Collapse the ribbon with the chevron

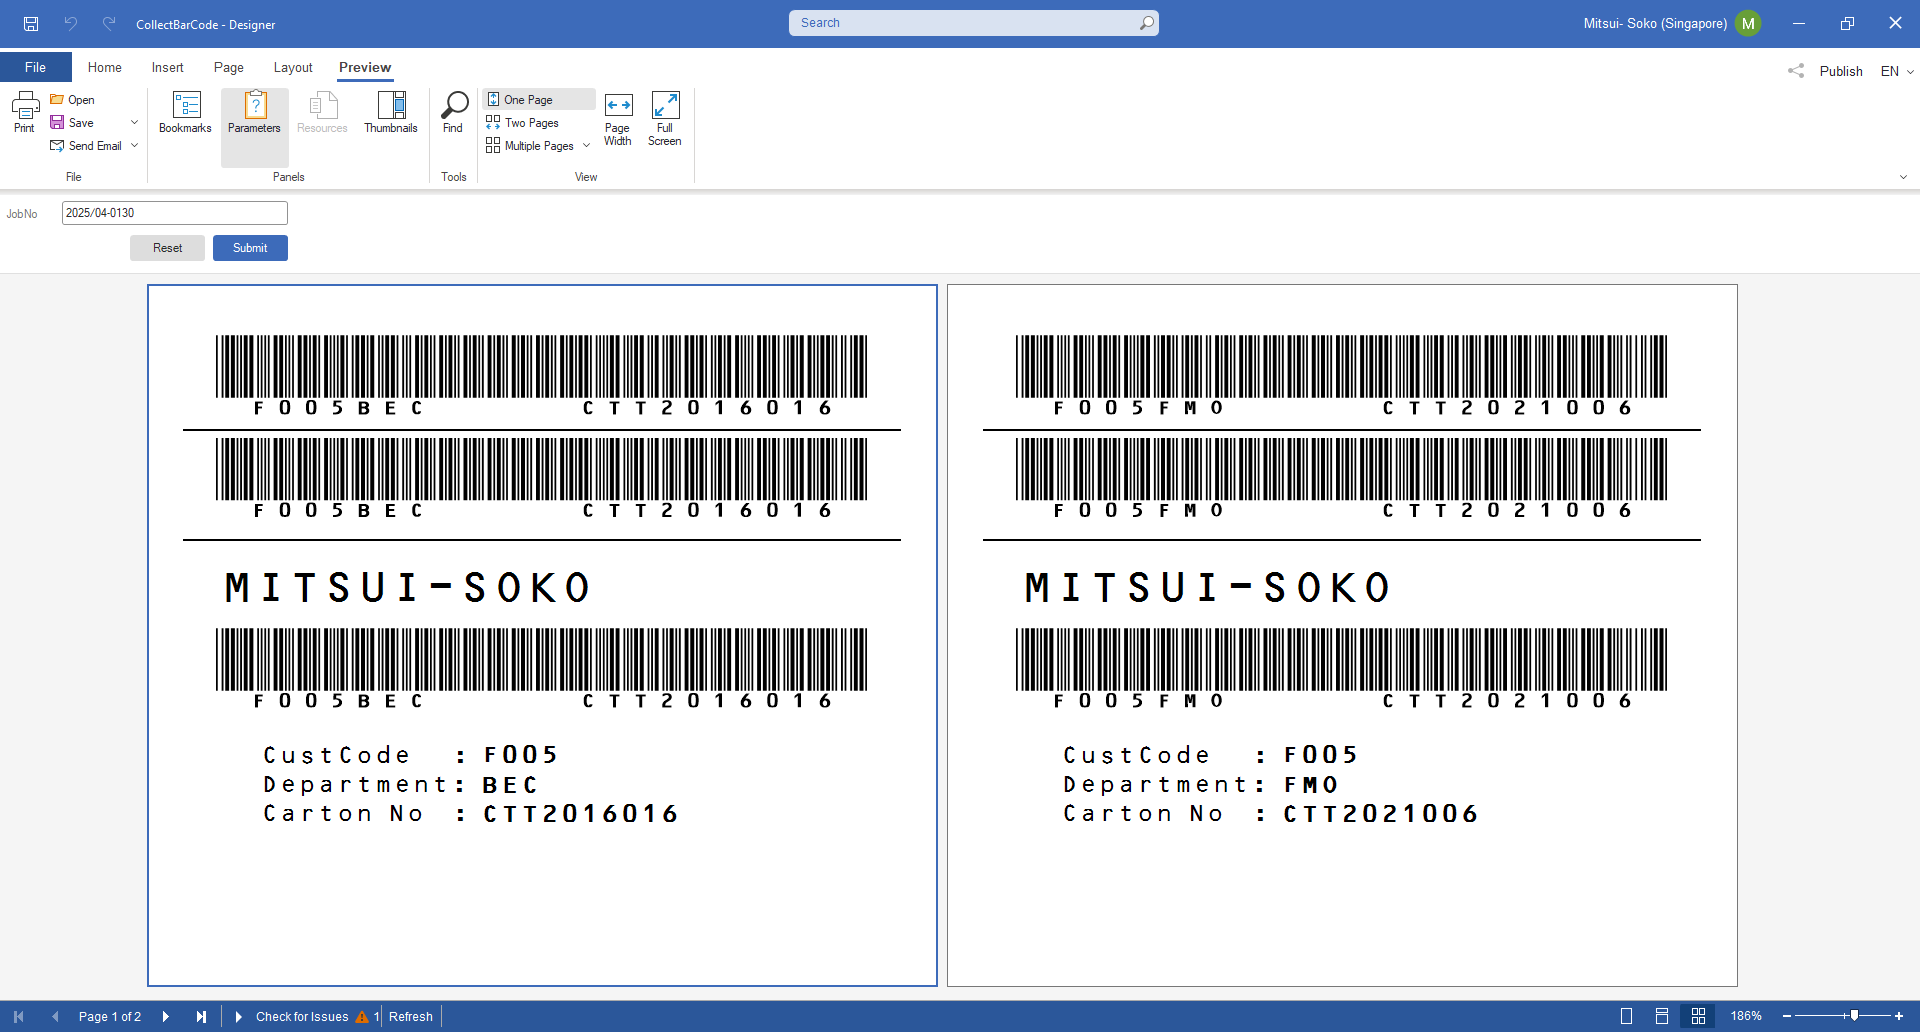click(1903, 177)
